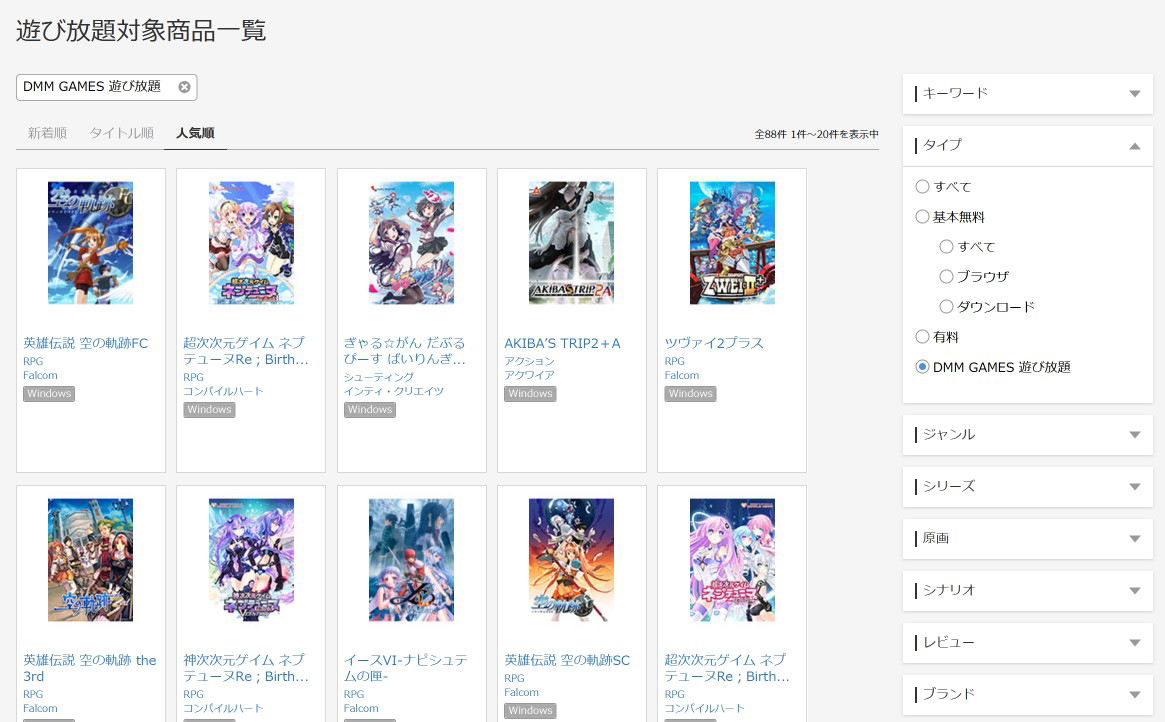Click Falcom brand under 空の軌跡FC
The image size is (1165, 722).
40,376
